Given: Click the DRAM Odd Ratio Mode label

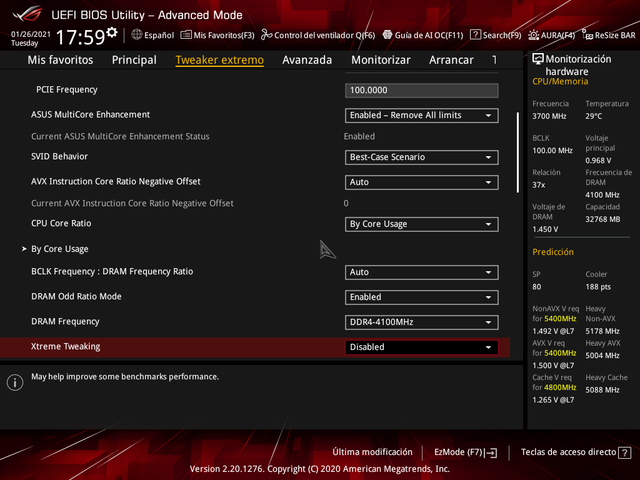Looking at the screenshot, I should (76, 297).
